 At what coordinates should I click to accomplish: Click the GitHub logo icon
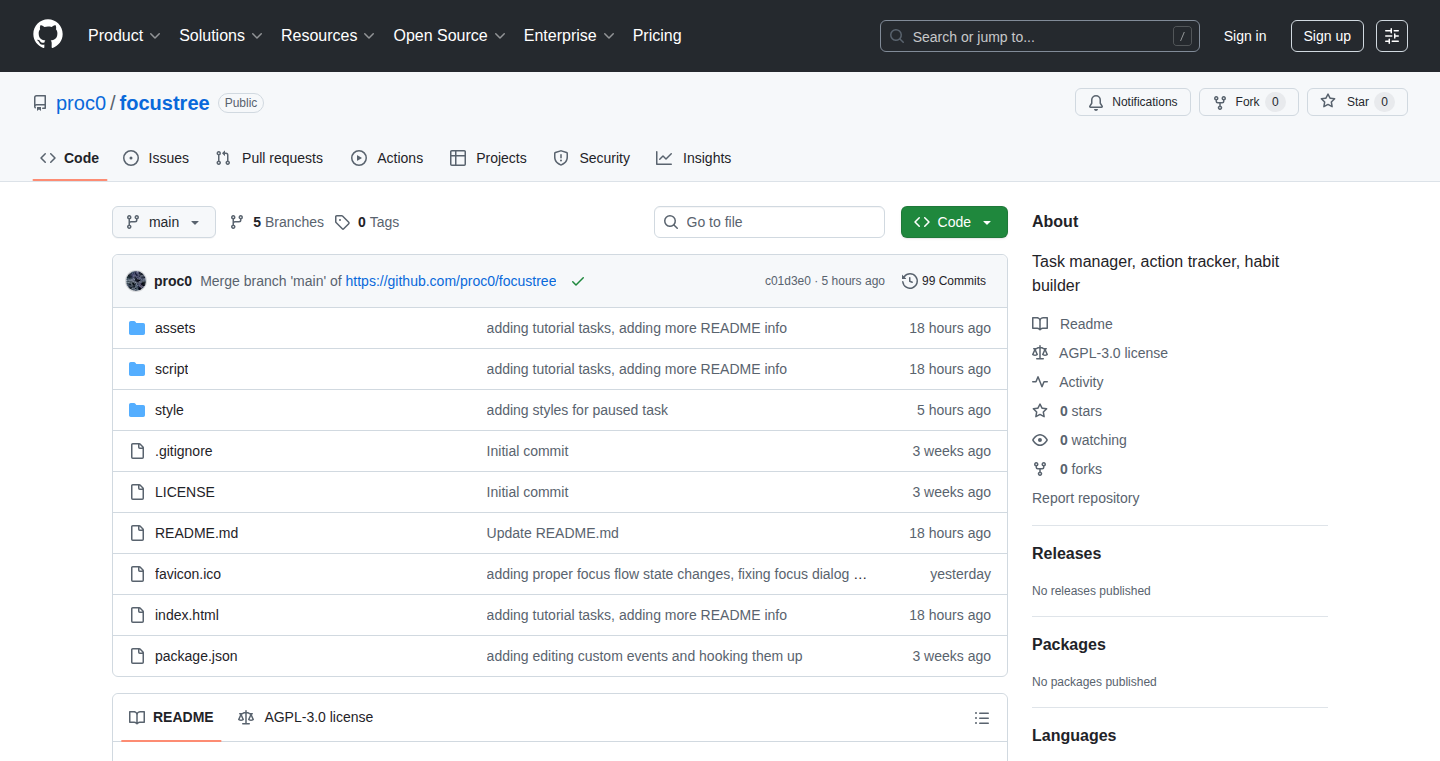pos(48,36)
